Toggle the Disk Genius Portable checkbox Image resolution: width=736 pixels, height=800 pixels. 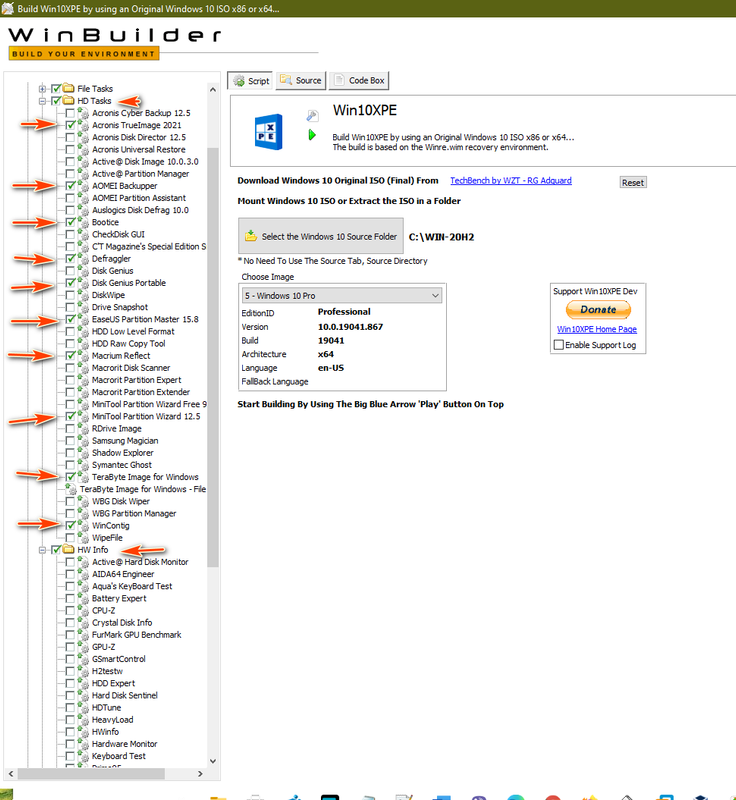point(70,283)
